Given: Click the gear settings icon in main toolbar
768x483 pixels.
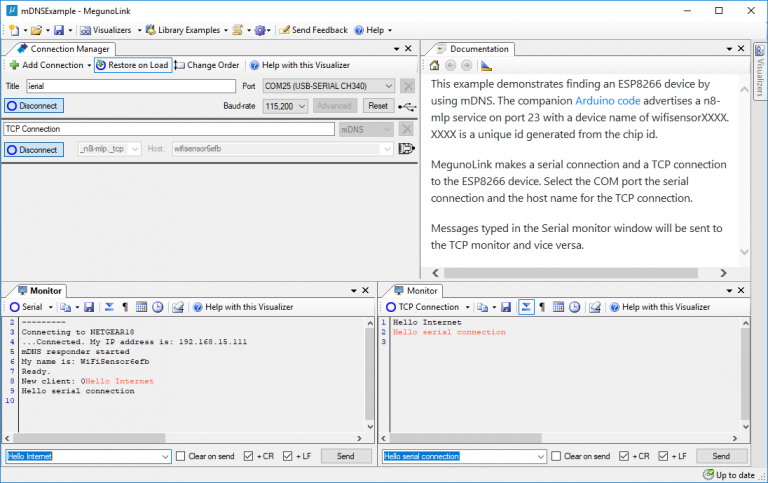Looking at the screenshot, I should [260, 30].
